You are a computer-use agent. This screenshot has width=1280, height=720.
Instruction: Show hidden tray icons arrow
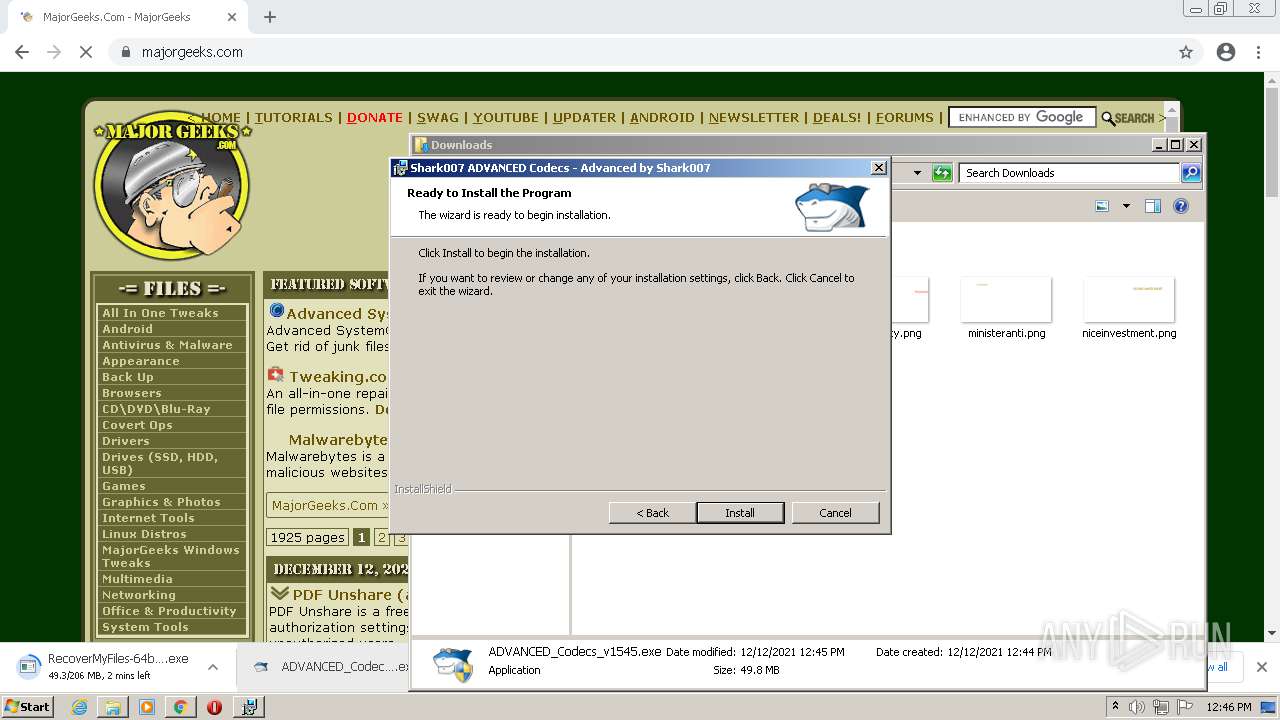pos(1115,707)
